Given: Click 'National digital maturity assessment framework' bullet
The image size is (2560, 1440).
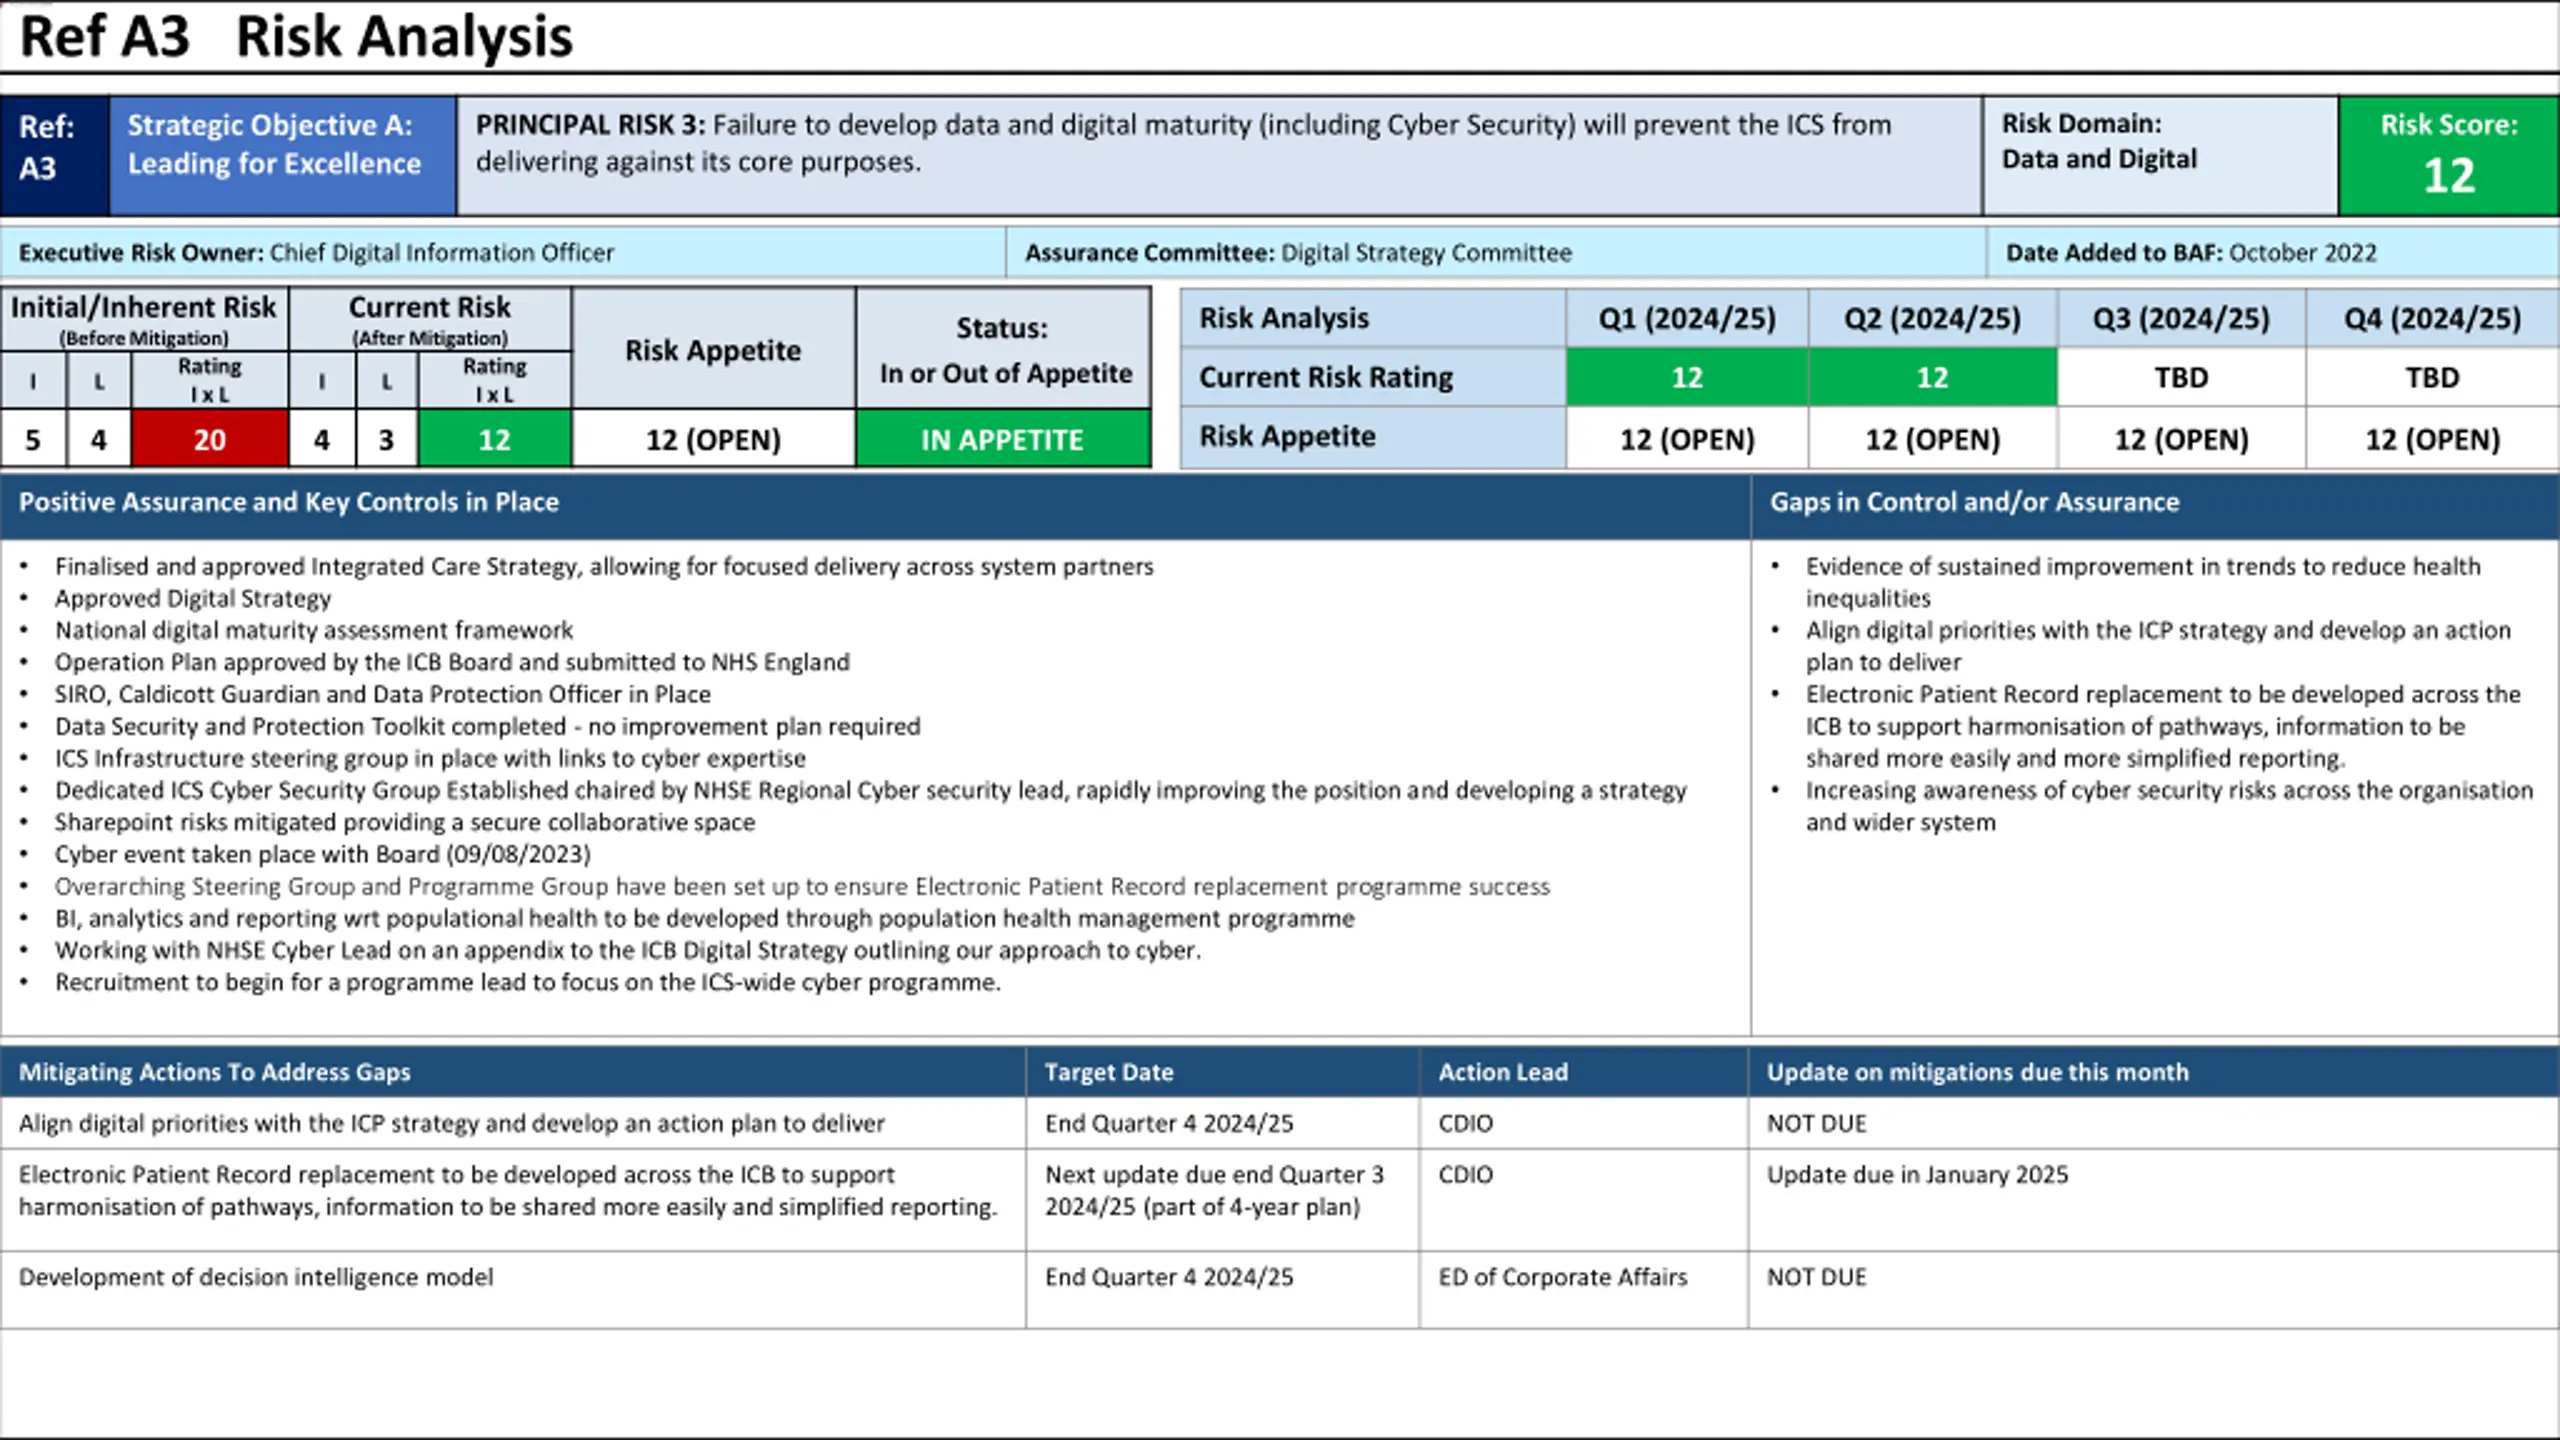Looking at the screenshot, I should pyautogui.click(x=314, y=630).
